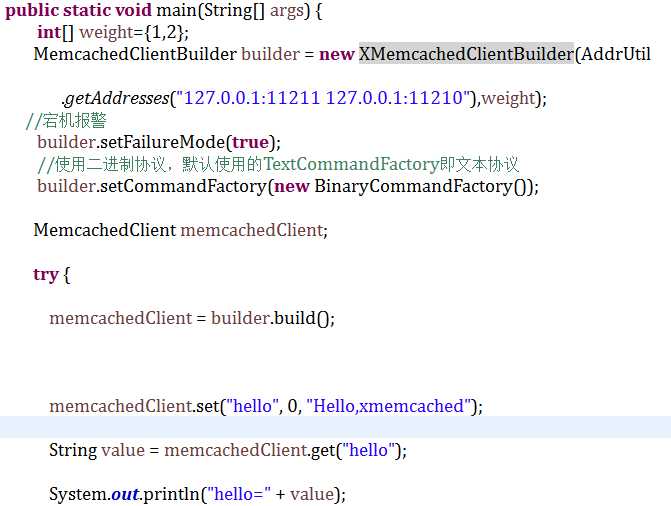Screen dimensions: 671x506
Task: Click the "new" keyword before BinaryCommandFactory
Action: point(291,187)
